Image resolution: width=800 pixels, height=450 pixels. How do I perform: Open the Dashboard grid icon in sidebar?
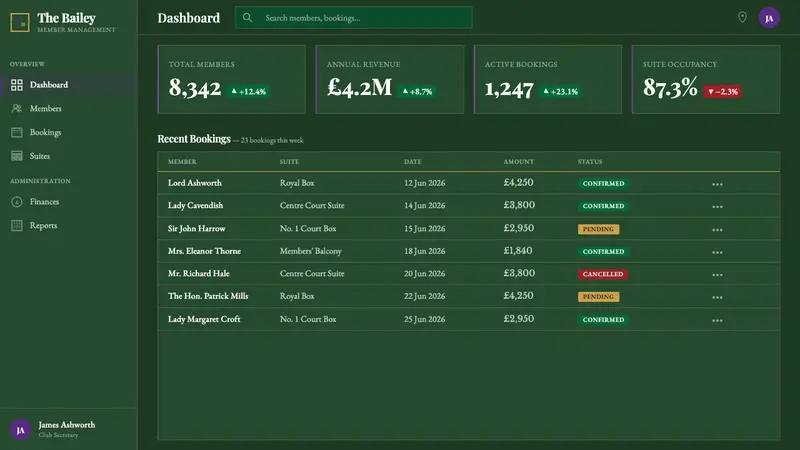pos(17,85)
